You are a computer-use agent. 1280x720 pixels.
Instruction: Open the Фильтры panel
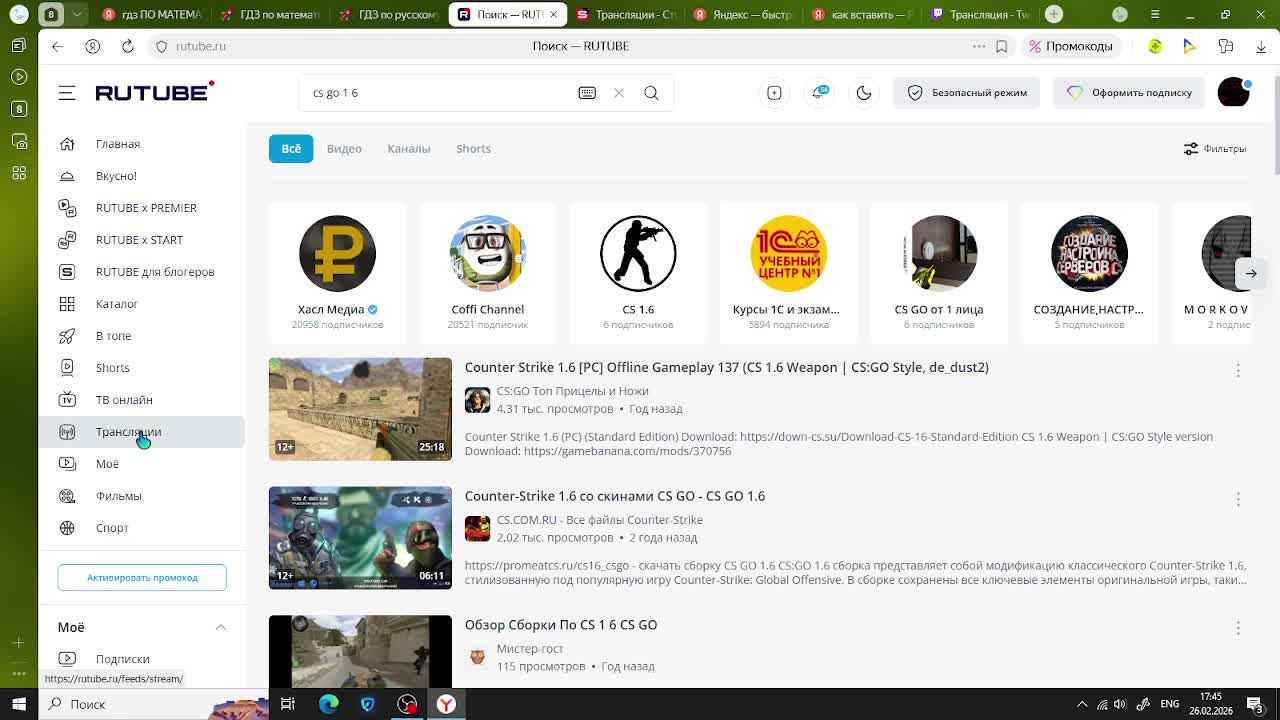[x=1215, y=149]
